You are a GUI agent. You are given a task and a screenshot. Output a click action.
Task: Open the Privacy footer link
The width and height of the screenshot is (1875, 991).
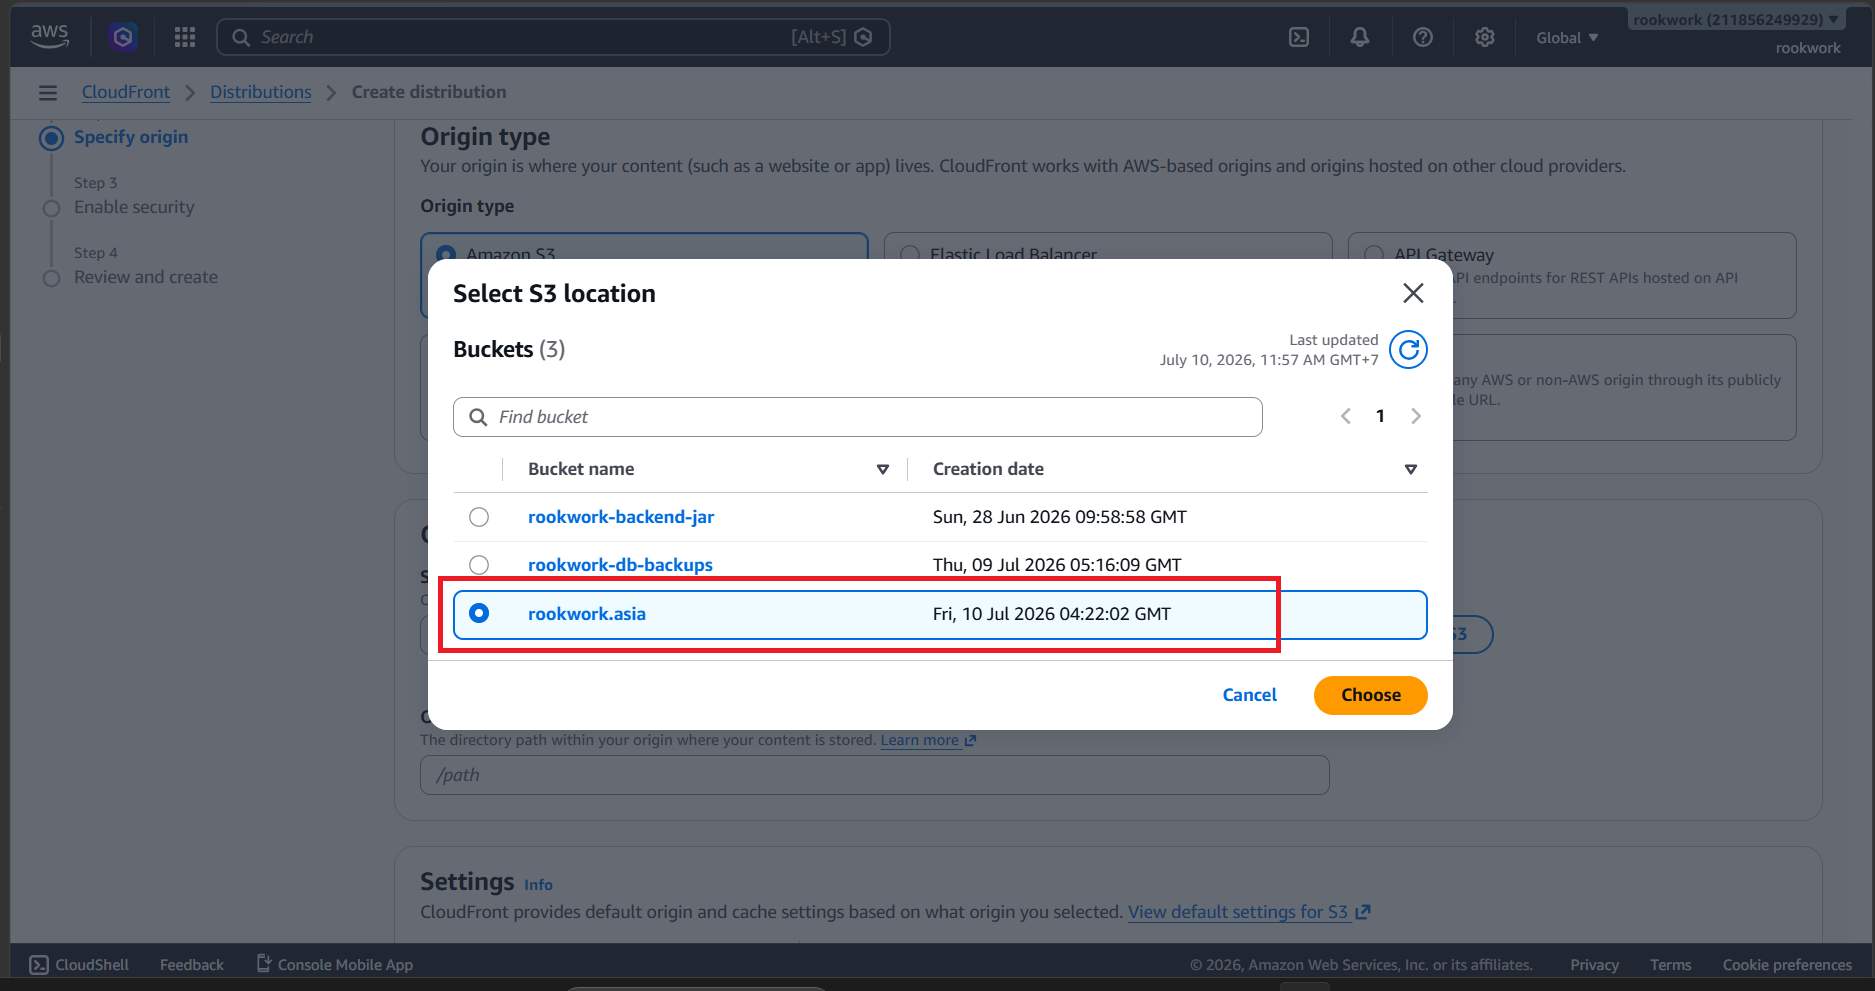click(1594, 965)
